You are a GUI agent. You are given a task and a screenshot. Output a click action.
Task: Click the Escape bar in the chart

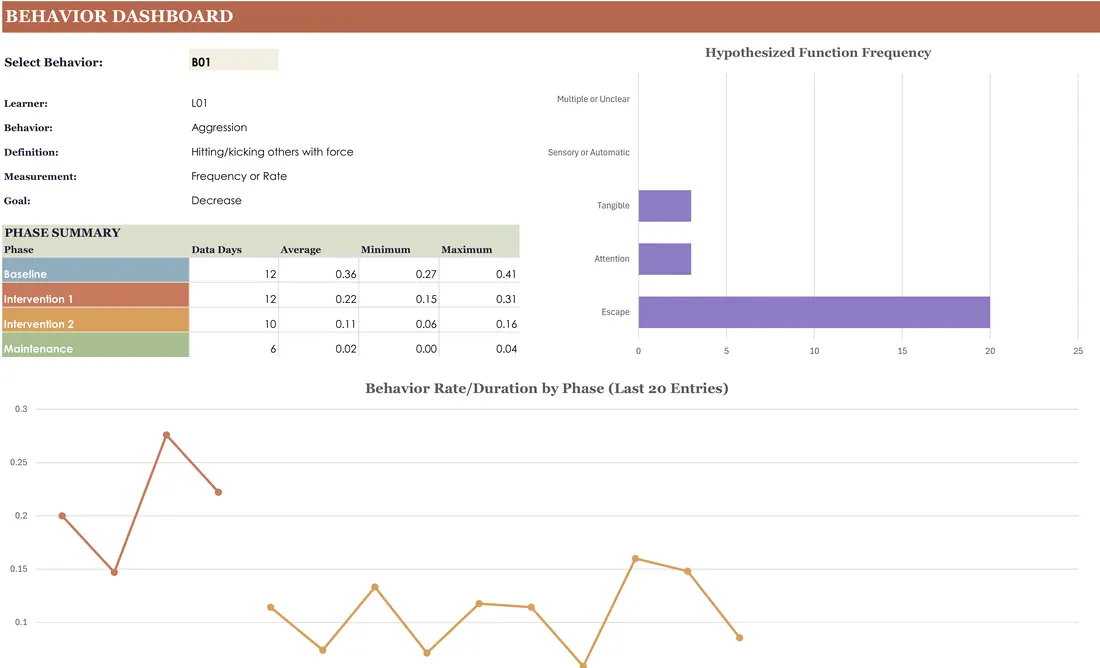click(814, 312)
